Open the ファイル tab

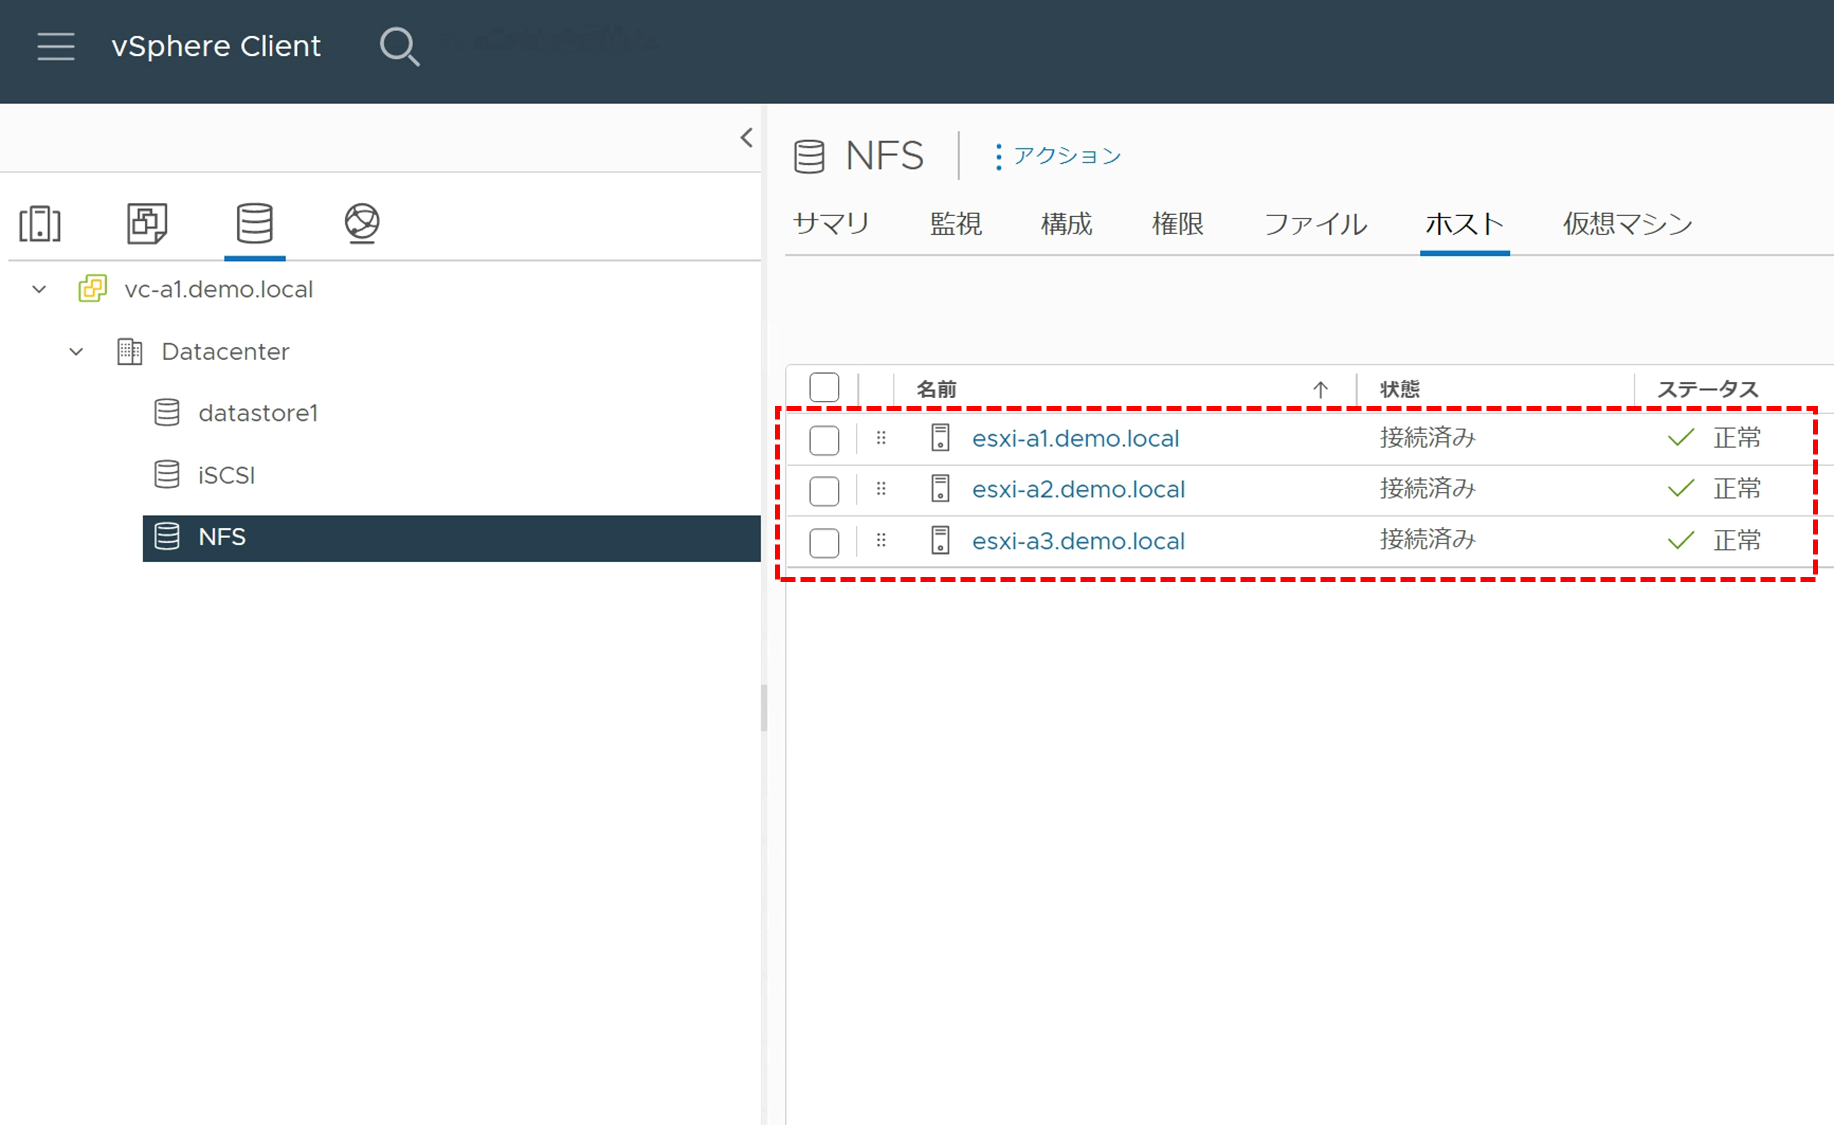pos(1315,224)
